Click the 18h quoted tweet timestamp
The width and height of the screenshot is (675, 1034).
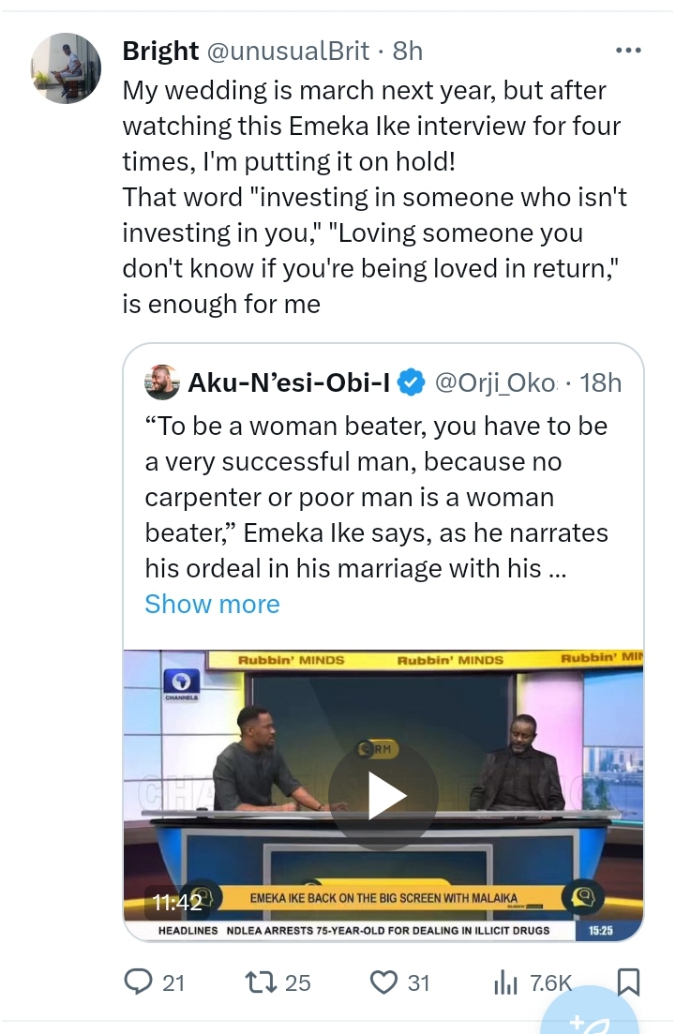click(x=602, y=381)
